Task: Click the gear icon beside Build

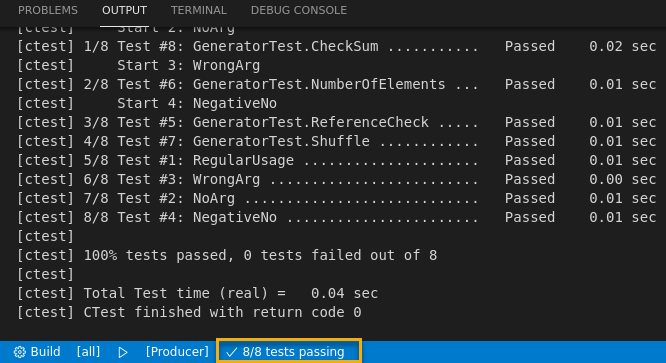Action: click(20, 352)
